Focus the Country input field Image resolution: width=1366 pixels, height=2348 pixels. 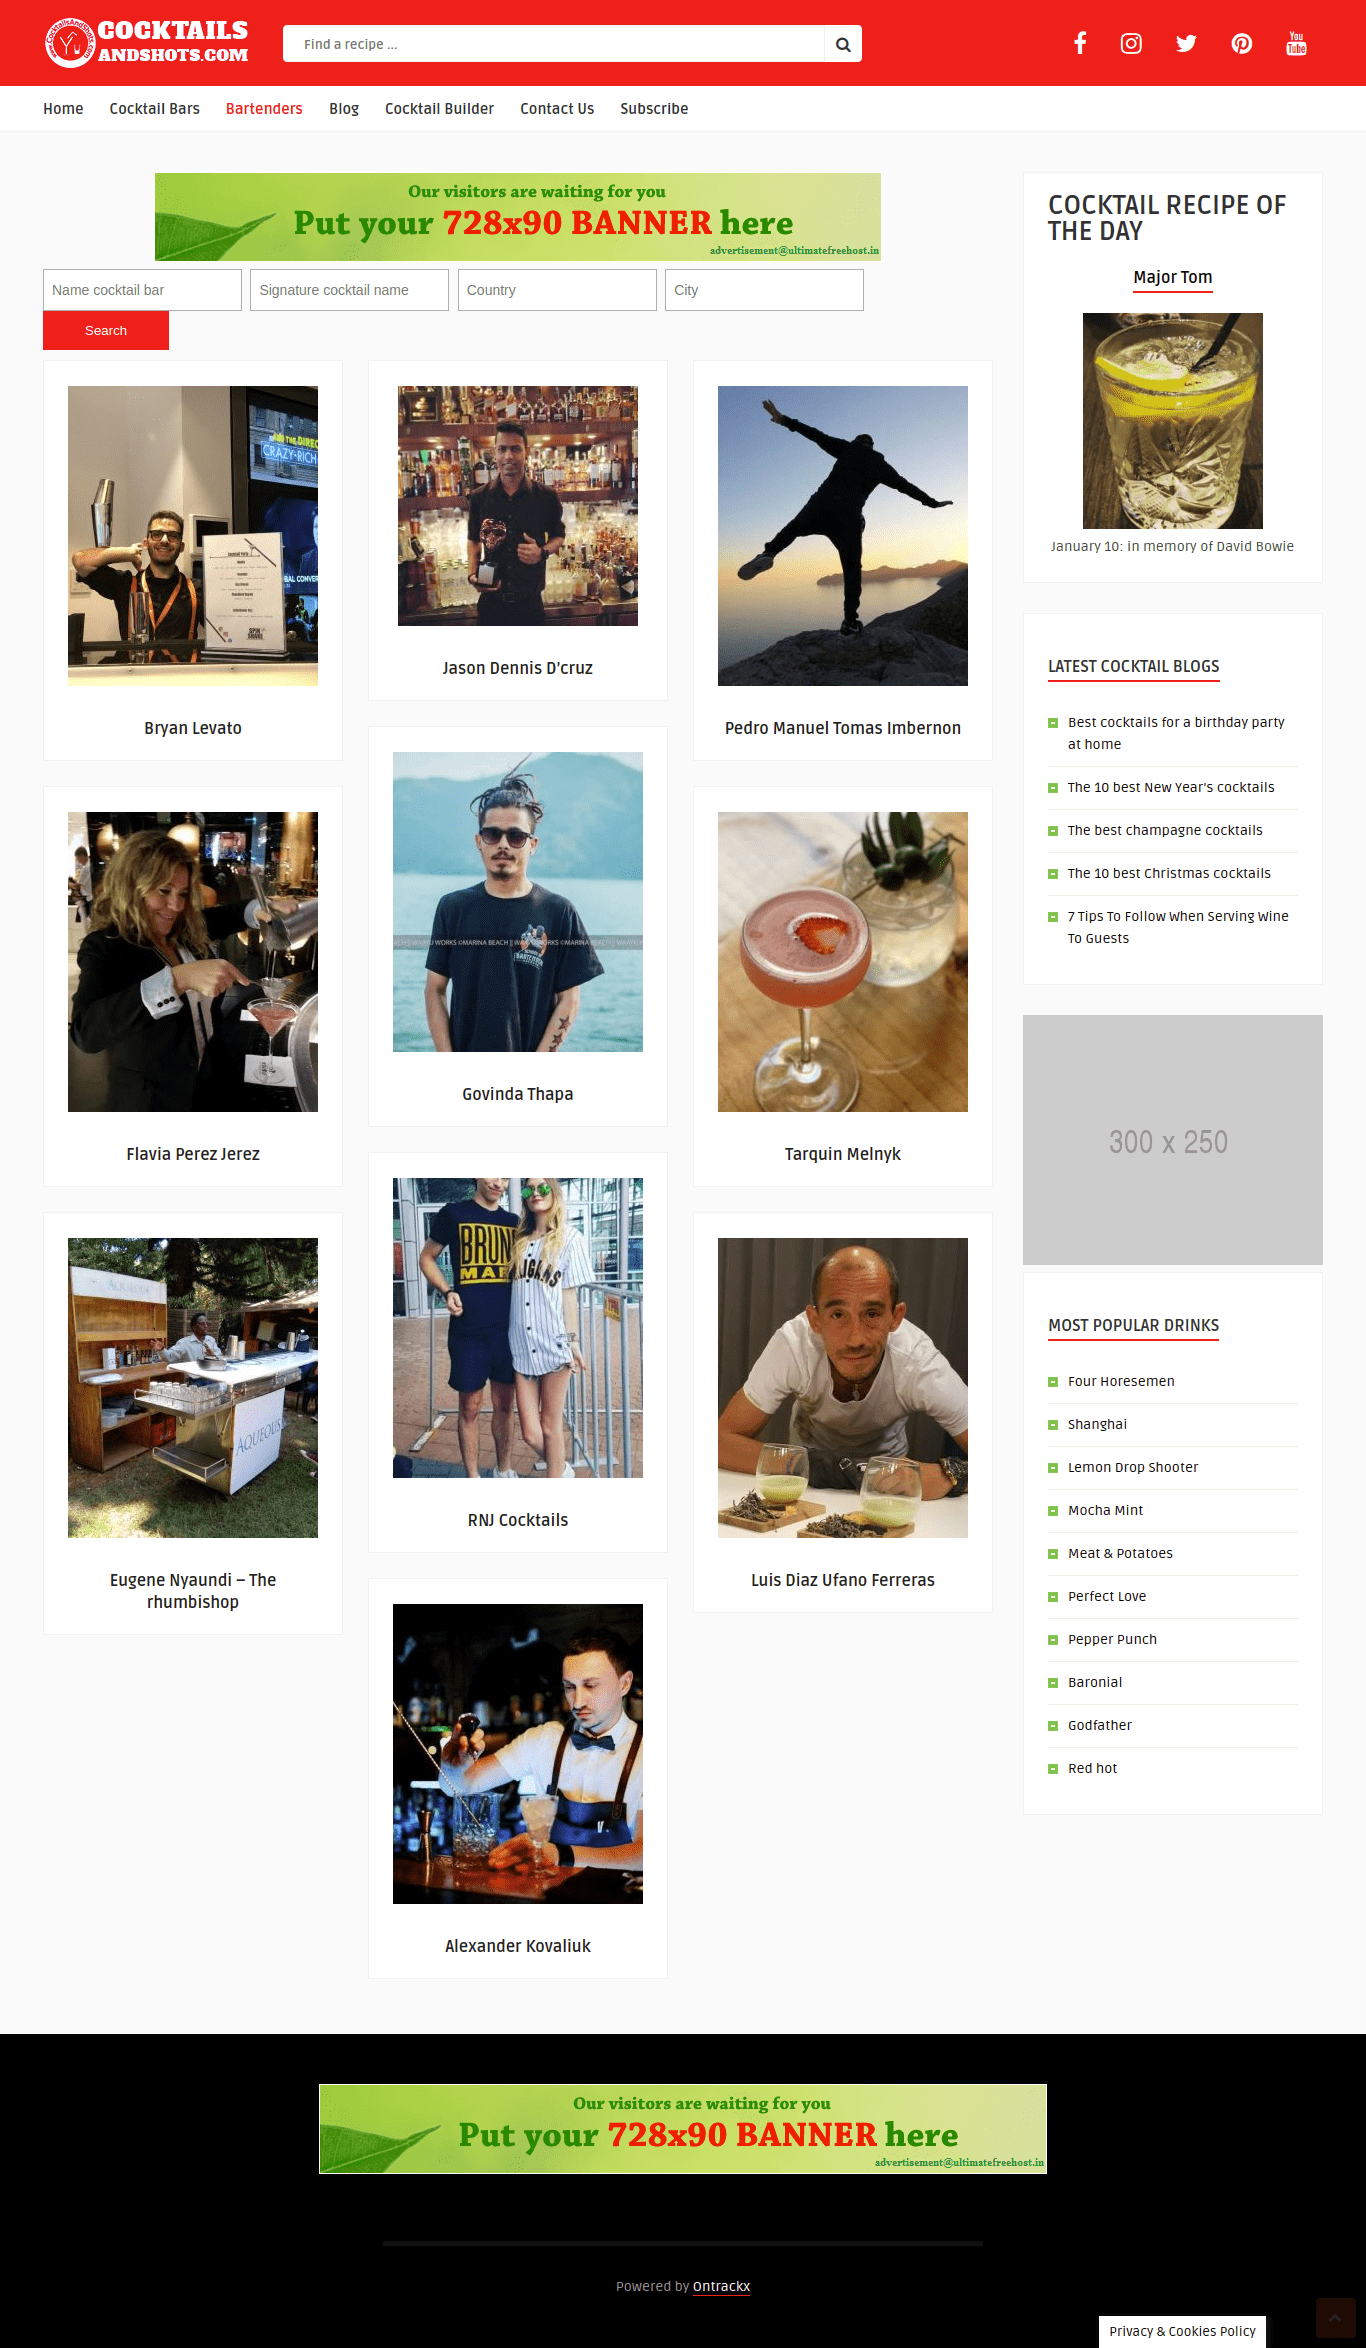[x=557, y=290]
